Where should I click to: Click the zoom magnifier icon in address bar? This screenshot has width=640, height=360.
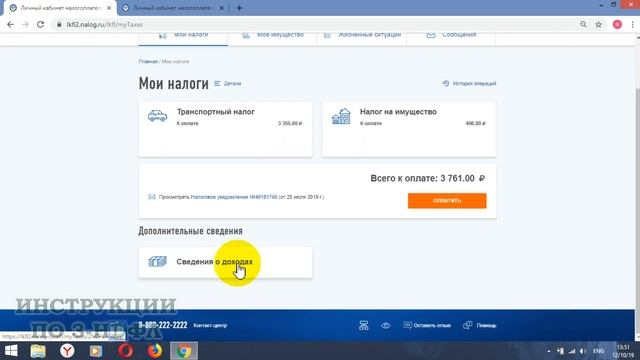pyautogui.click(x=583, y=24)
